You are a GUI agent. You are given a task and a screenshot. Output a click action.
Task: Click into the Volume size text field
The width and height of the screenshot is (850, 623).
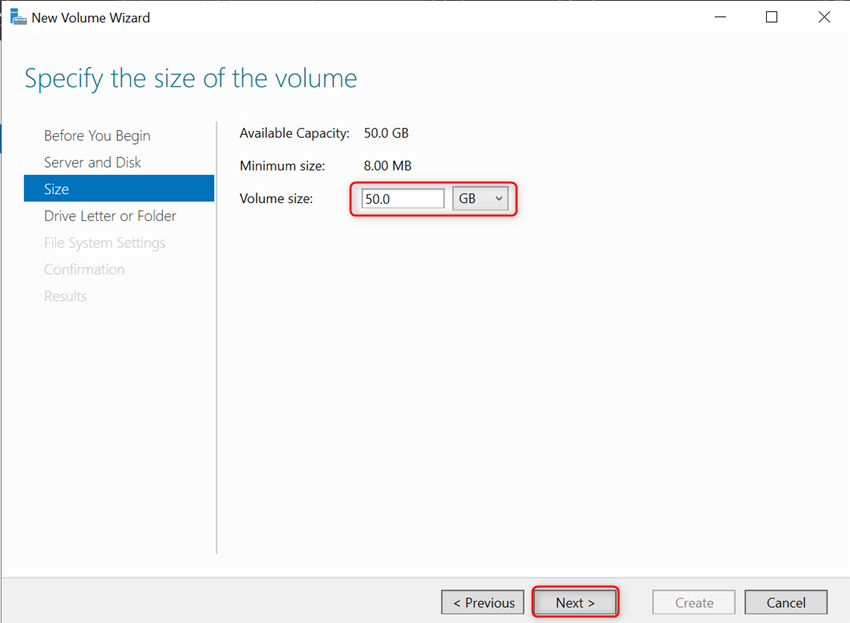coord(402,199)
